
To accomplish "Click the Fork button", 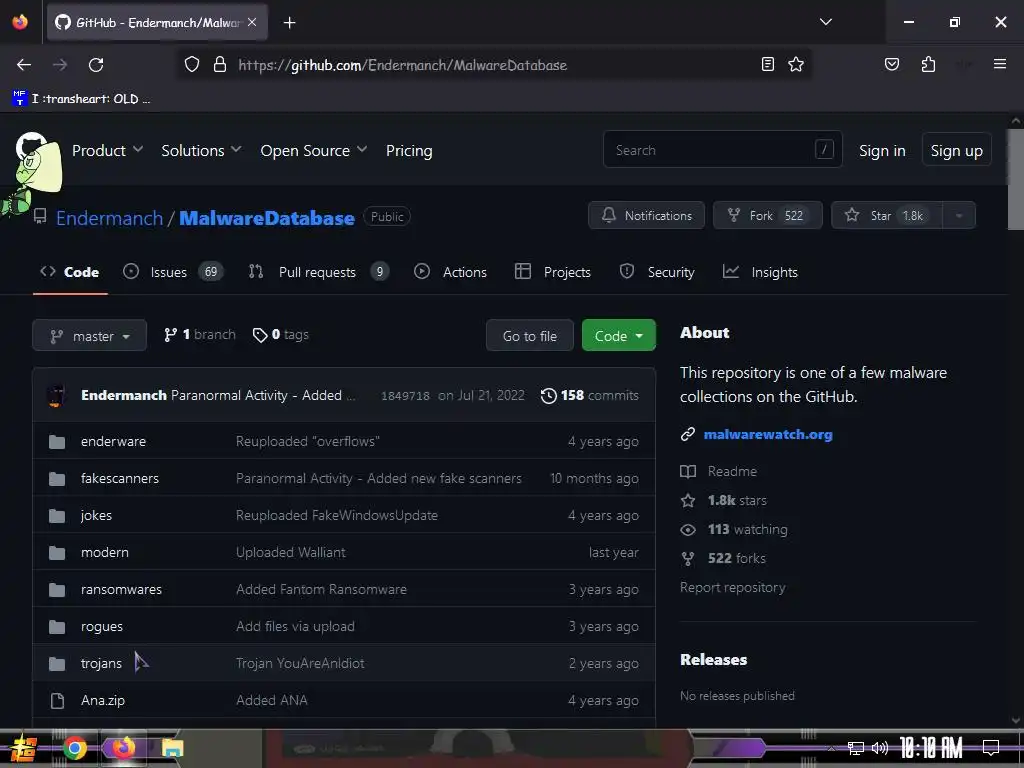I will click(767, 216).
